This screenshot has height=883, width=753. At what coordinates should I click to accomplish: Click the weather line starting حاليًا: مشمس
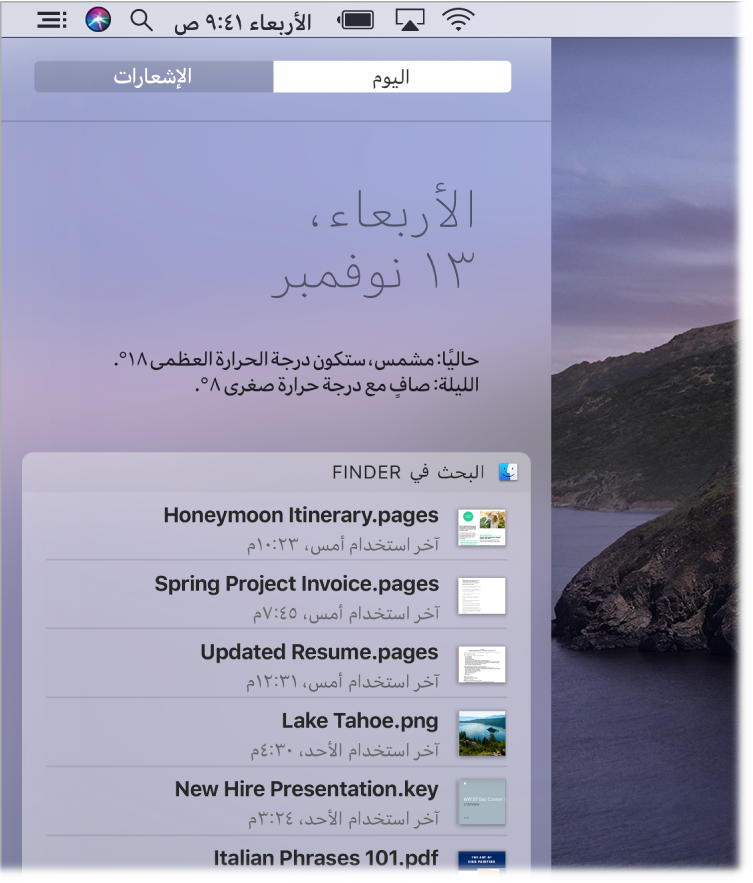tap(296, 359)
